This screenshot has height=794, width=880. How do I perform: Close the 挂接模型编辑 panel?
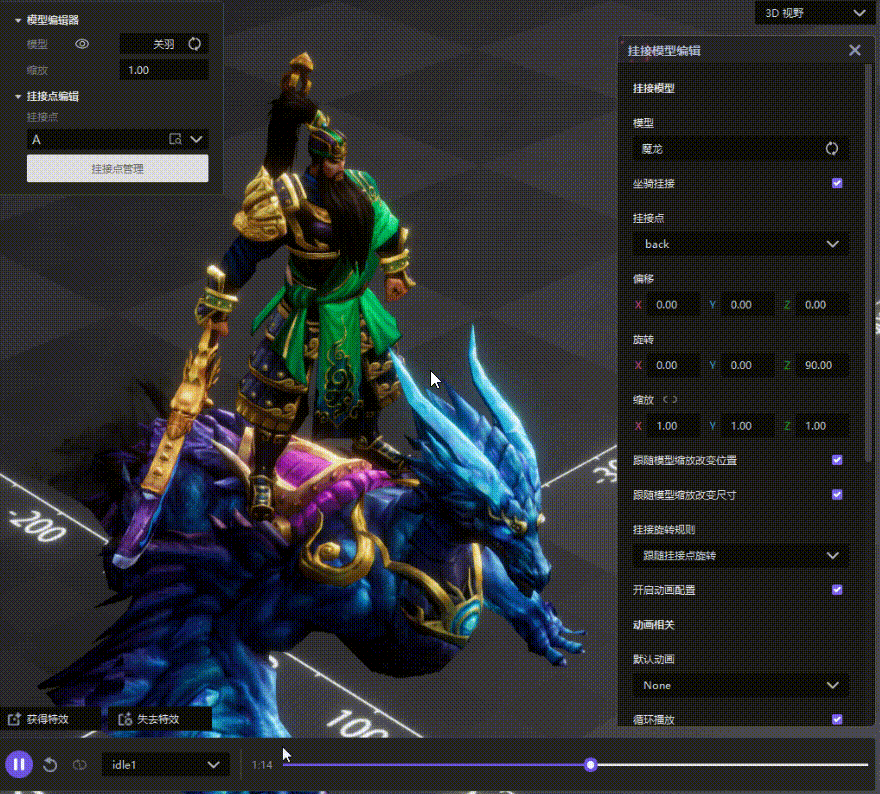(855, 51)
